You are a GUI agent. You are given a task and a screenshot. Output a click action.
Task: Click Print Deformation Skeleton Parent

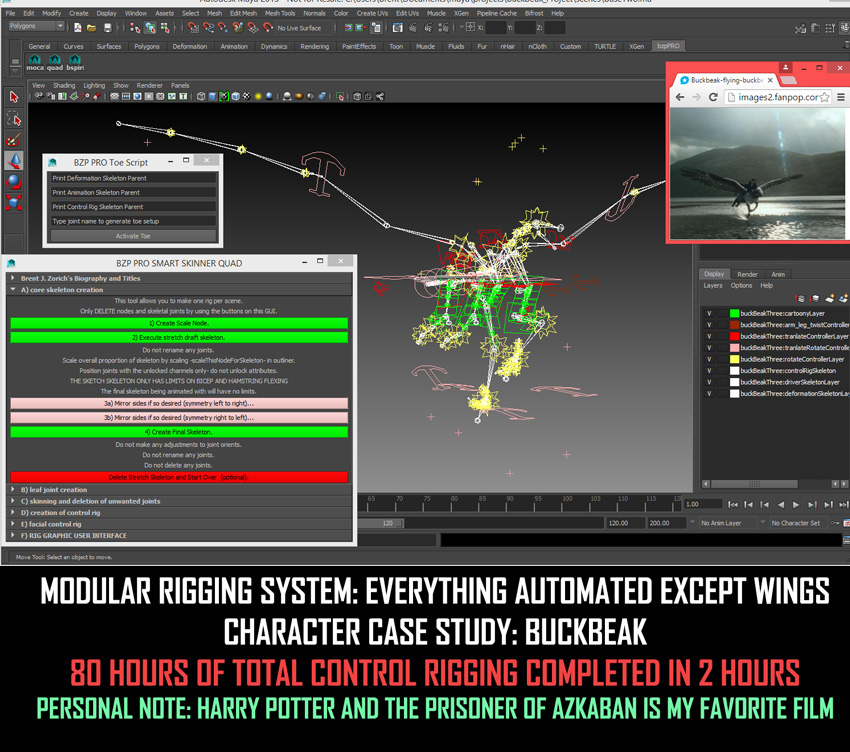133,178
